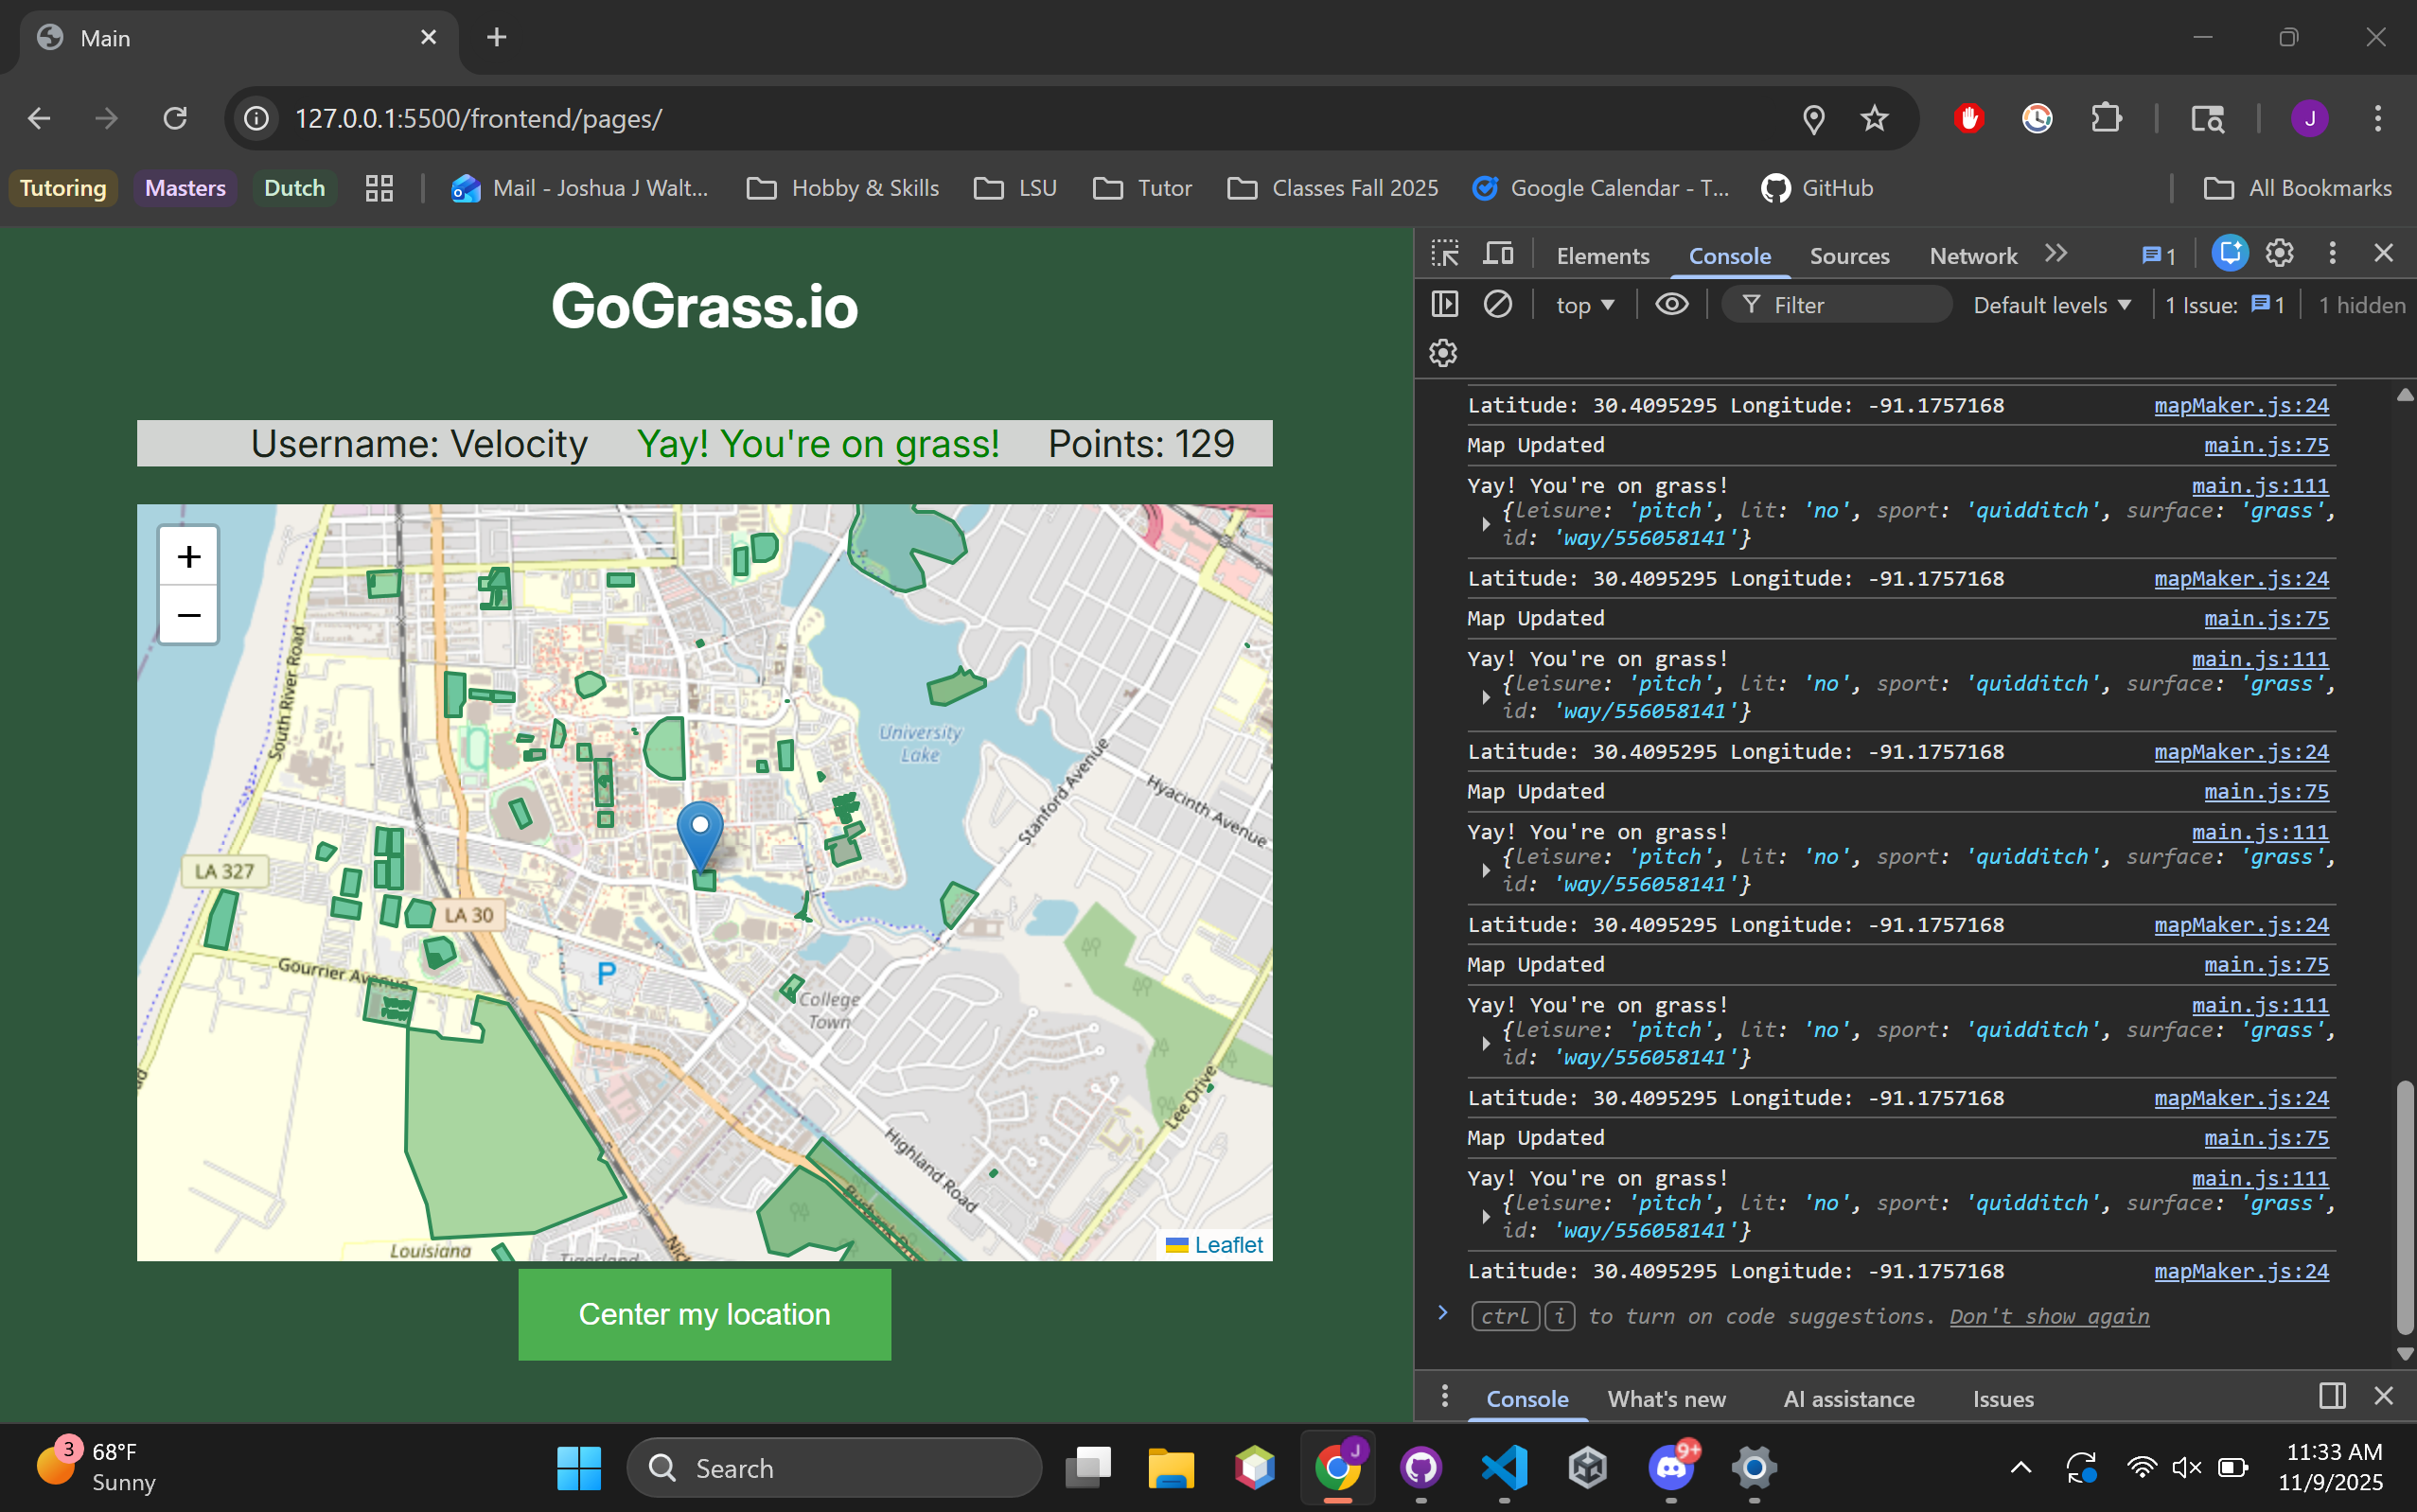Switch to the Sources tab
The height and width of the screenshot is (1512, 2417).
pos(1849,256)
